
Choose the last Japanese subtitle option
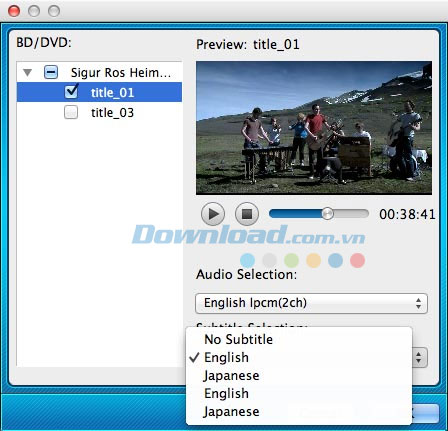pos(231,411)
